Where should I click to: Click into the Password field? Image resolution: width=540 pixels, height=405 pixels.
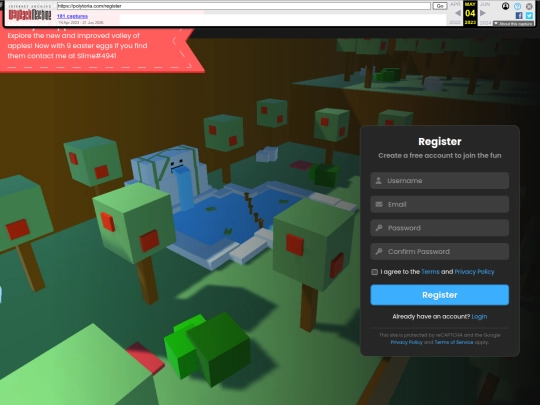pyautogui.click(x=439, y=228)
